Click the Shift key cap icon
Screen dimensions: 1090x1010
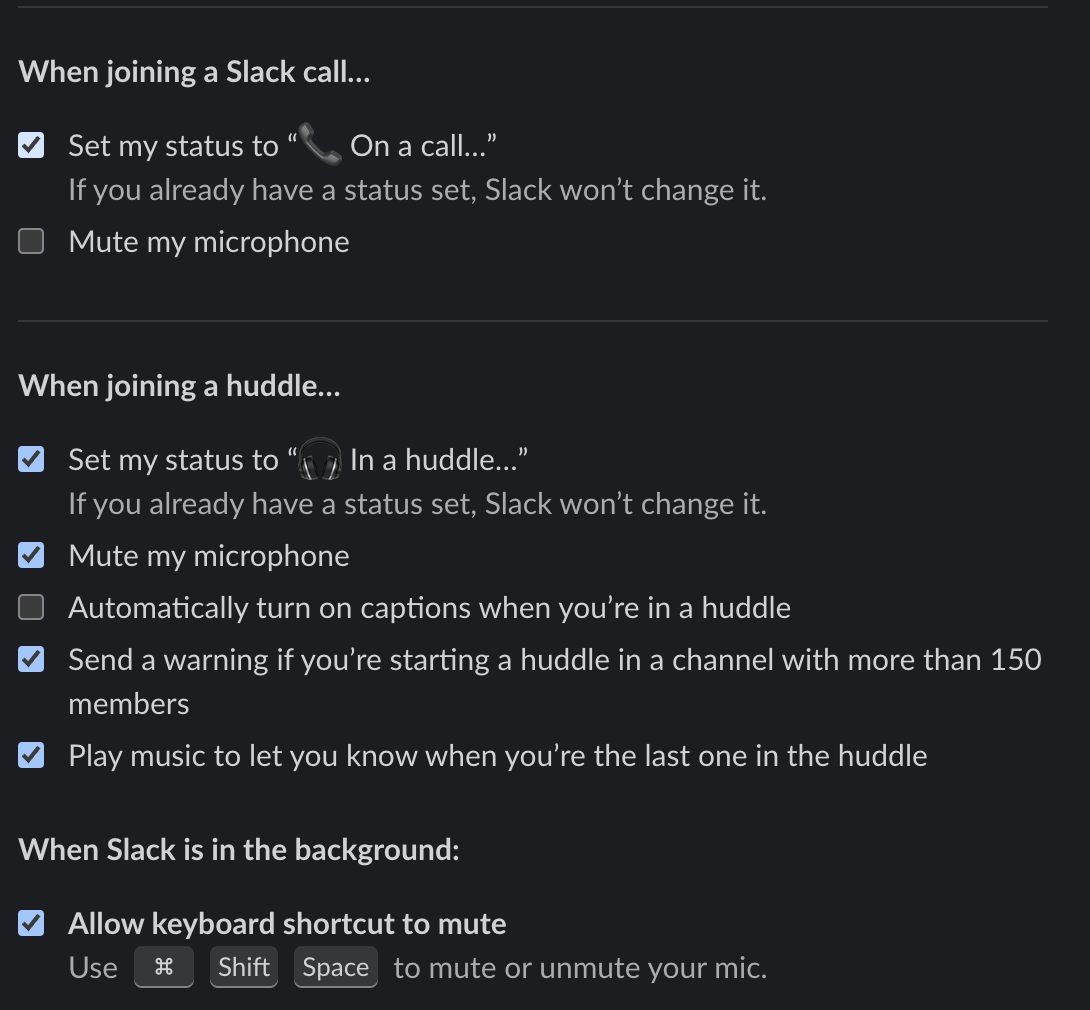243,967
